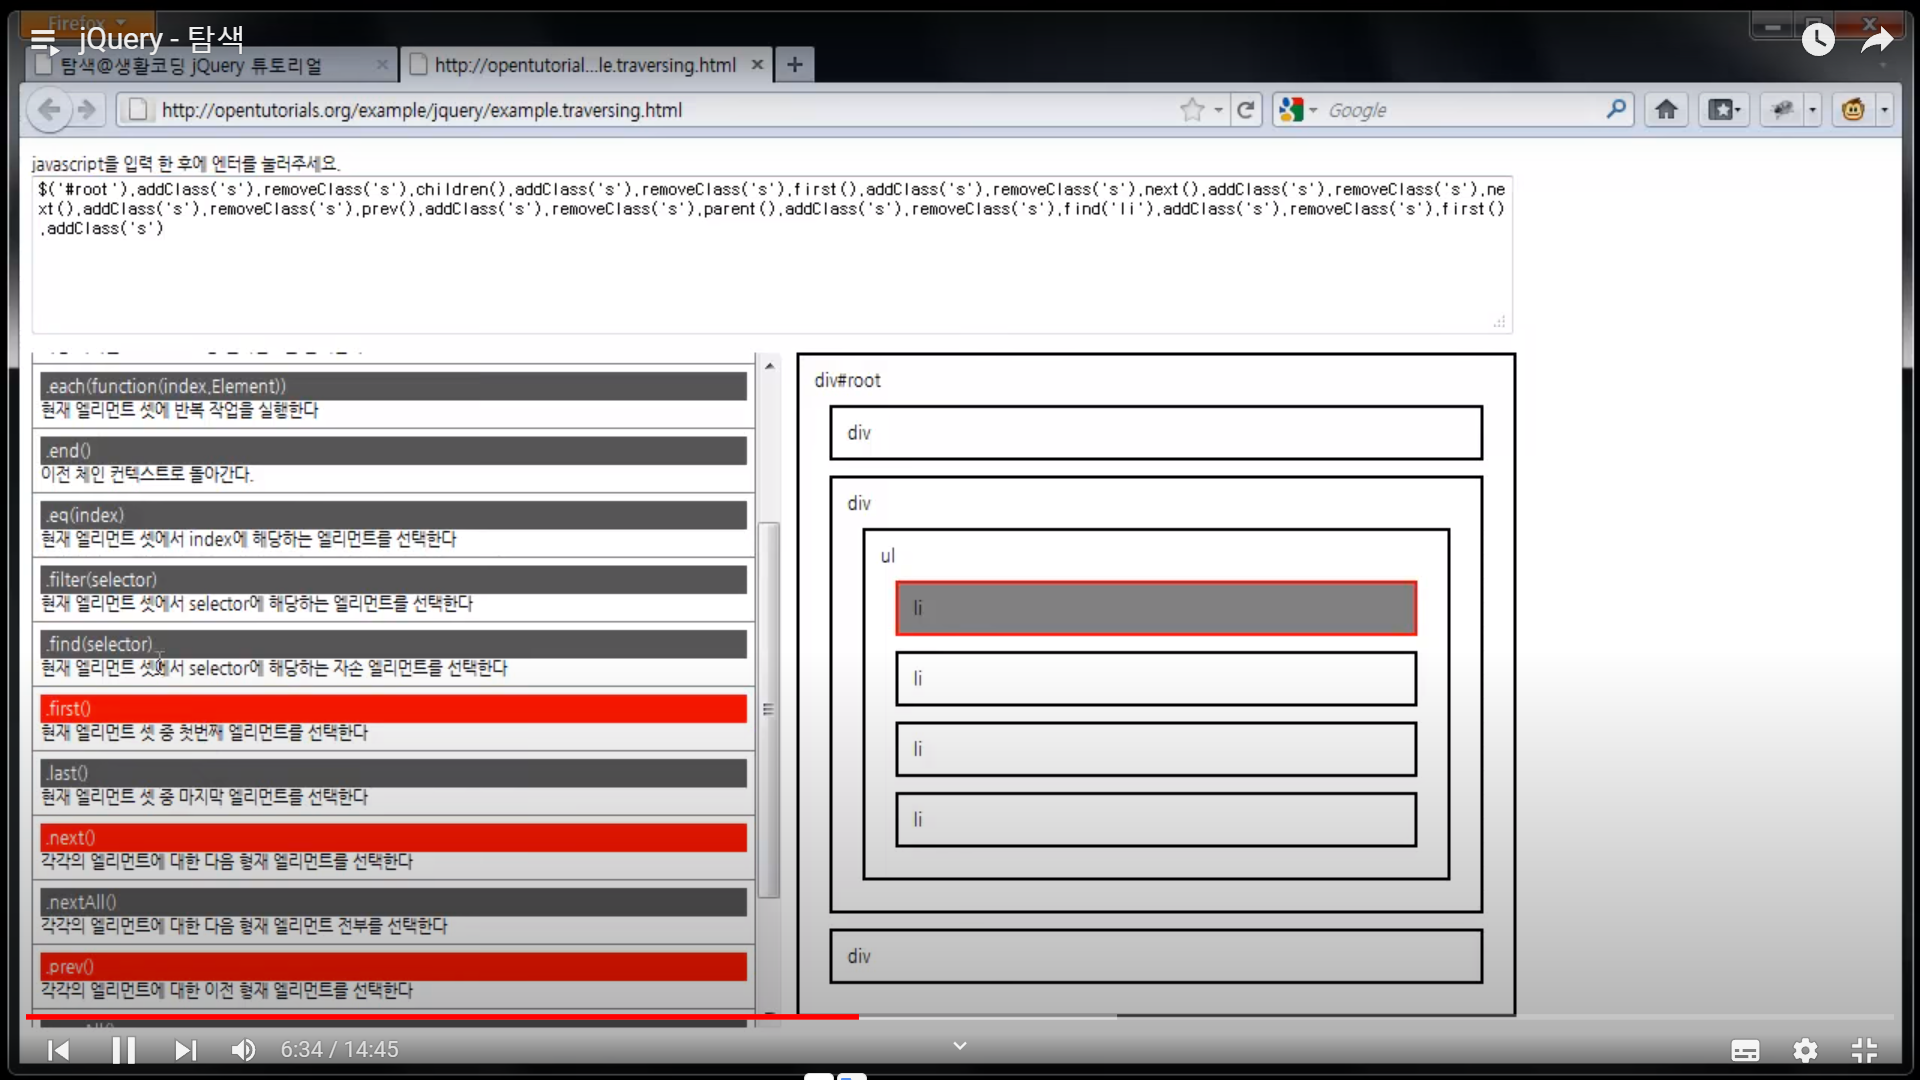Screen dimensions: 1920x1080
Task: Click the Firefox home button
Action: 1666,110
